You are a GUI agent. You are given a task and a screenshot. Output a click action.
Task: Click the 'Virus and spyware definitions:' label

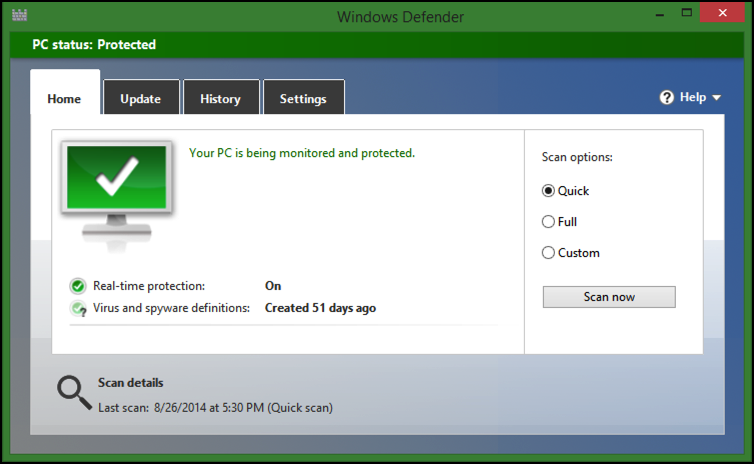(x=171, y=308)
